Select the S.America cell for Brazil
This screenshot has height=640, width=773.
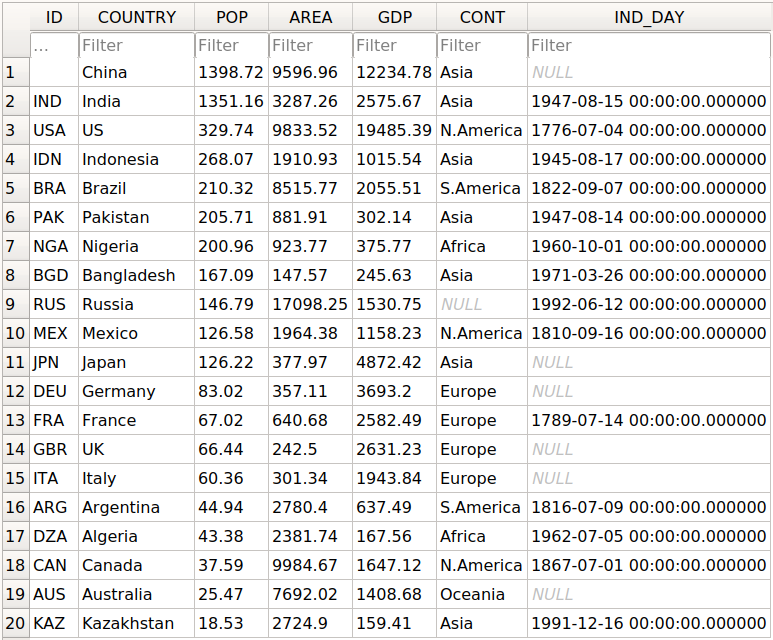click(x=482, y=188)
